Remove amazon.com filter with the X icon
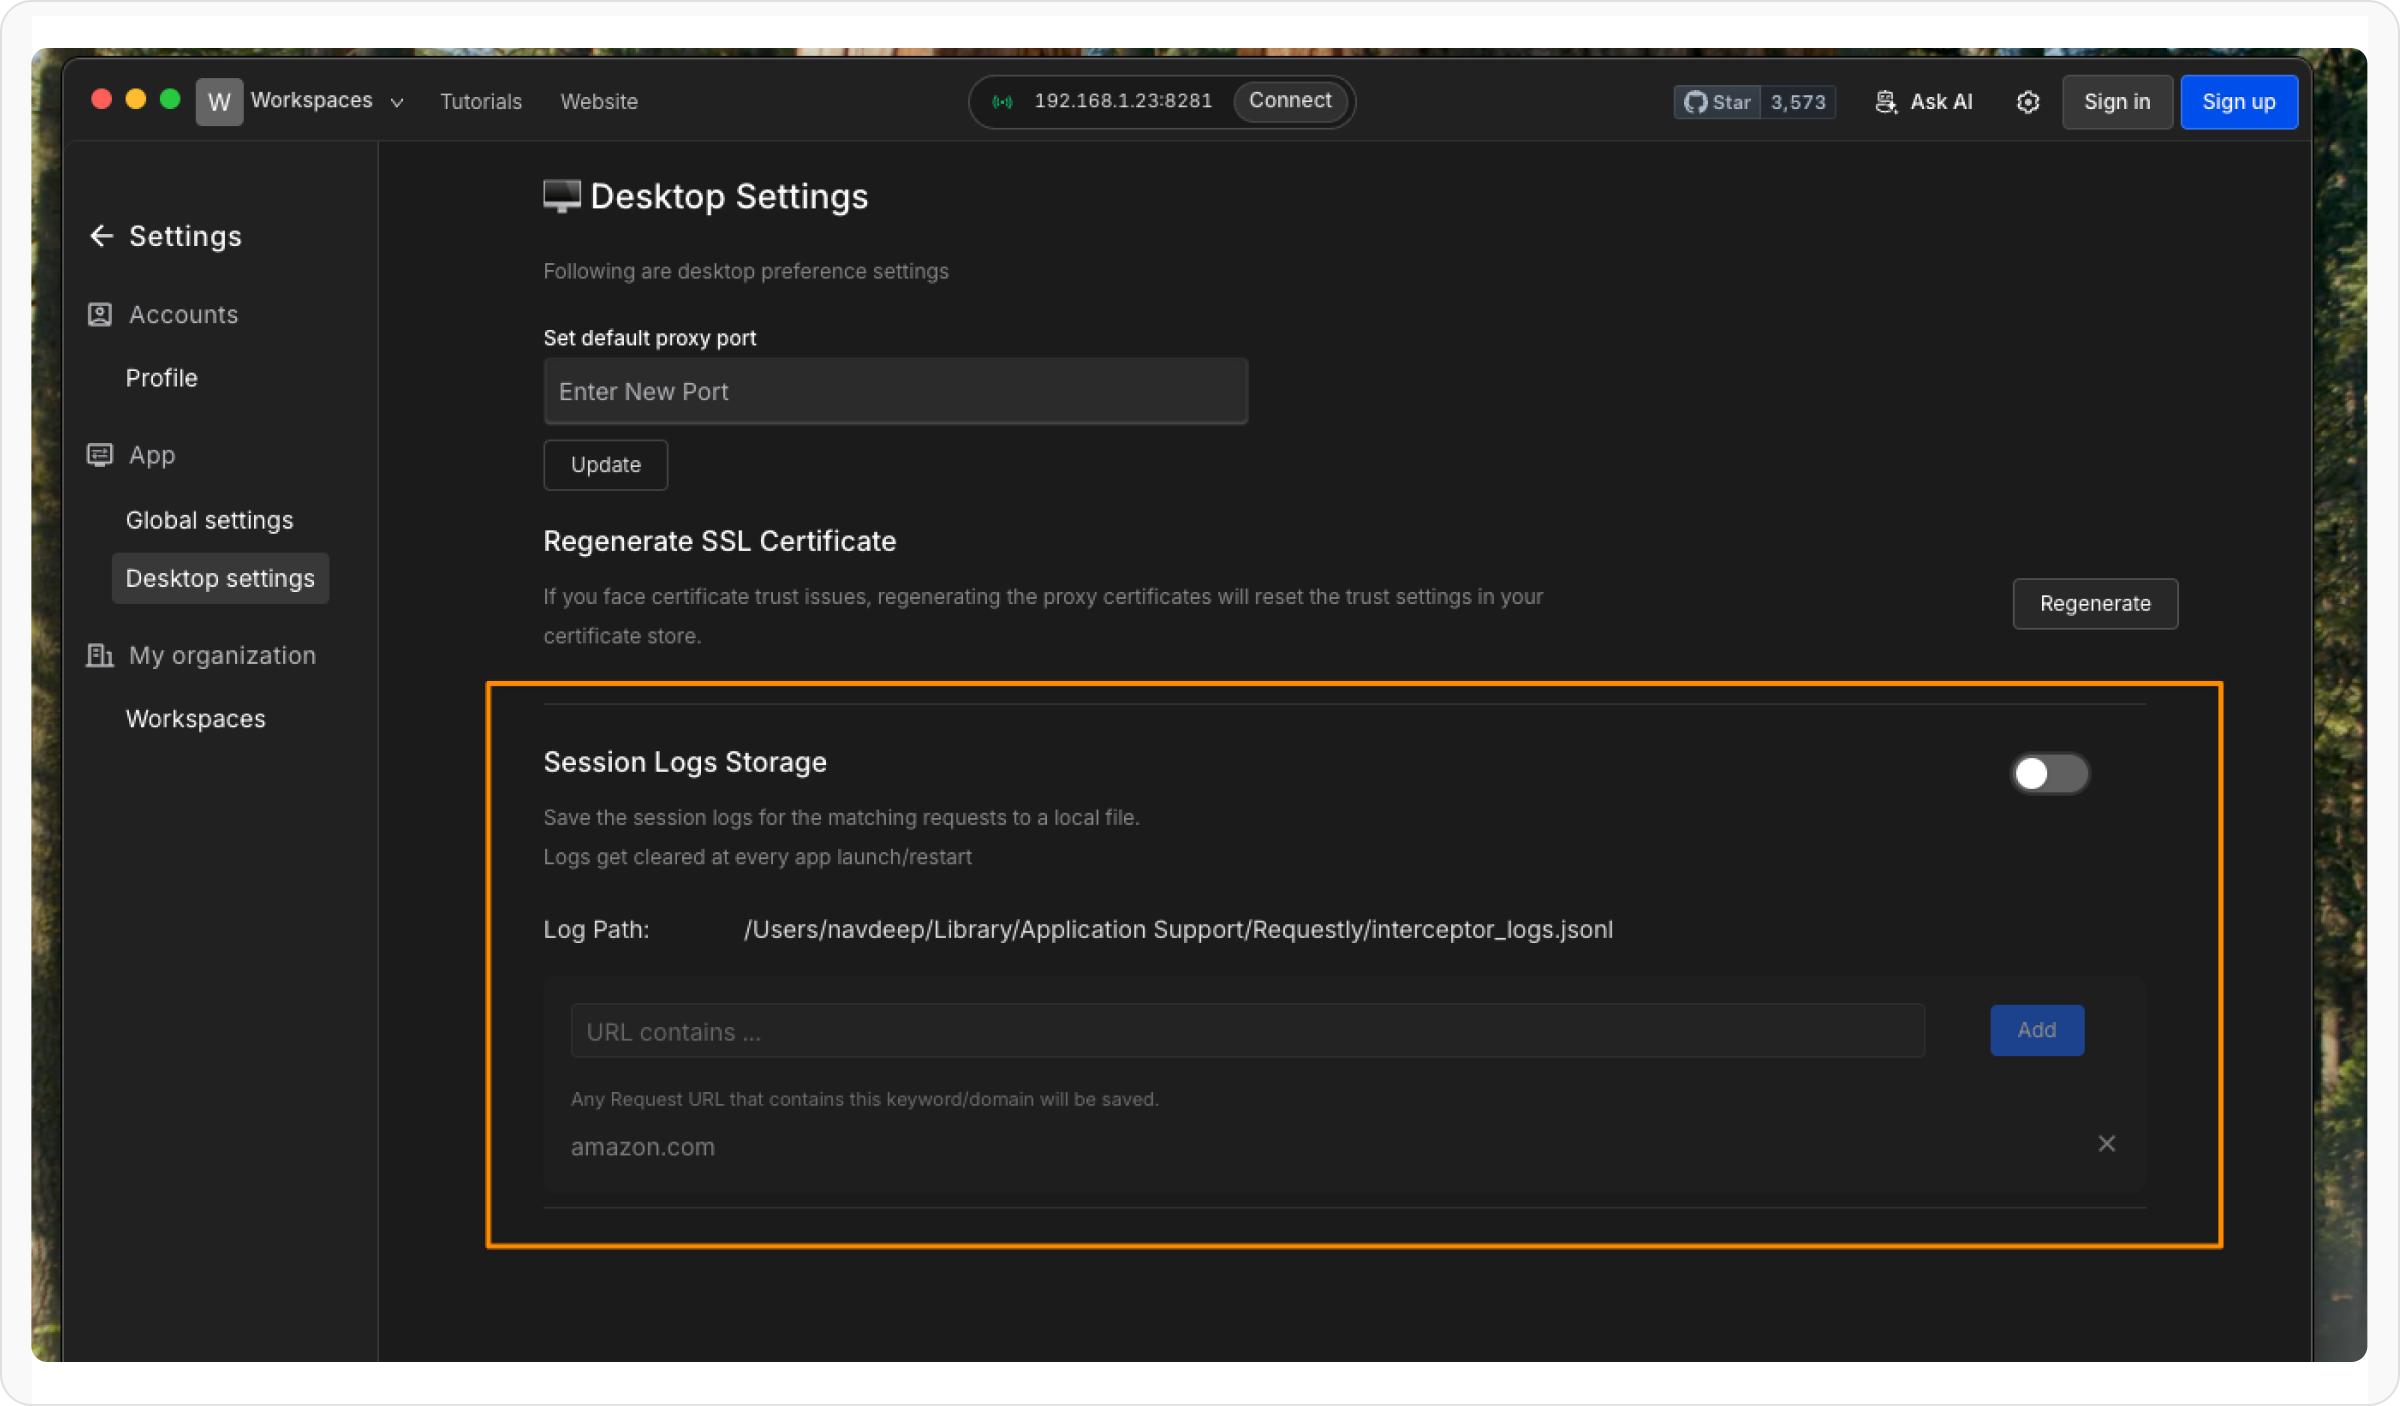This screenshot has height=1406, width=2400. (2107, 1144)
